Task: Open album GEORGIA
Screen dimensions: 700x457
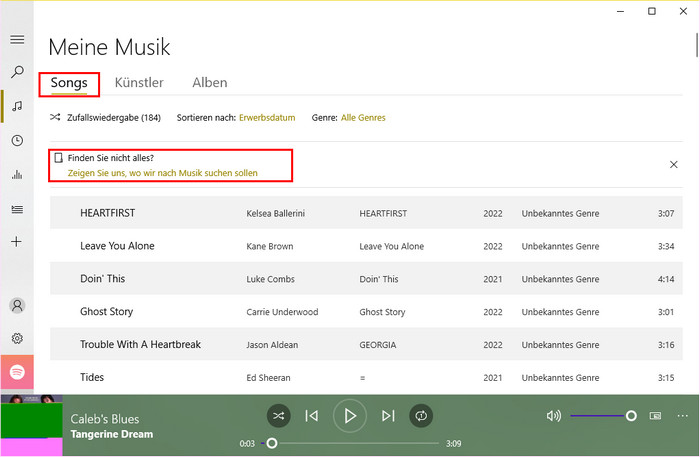Action: click(378, 345)
